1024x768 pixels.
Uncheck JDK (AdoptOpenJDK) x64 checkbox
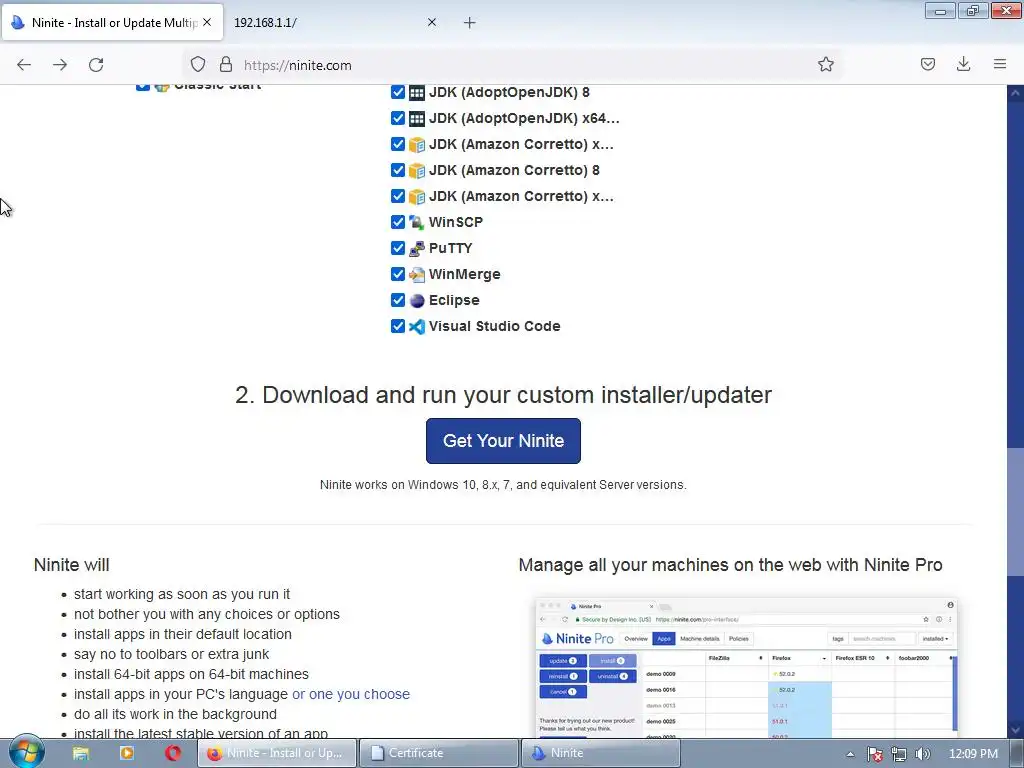click(x=398, y=118)
